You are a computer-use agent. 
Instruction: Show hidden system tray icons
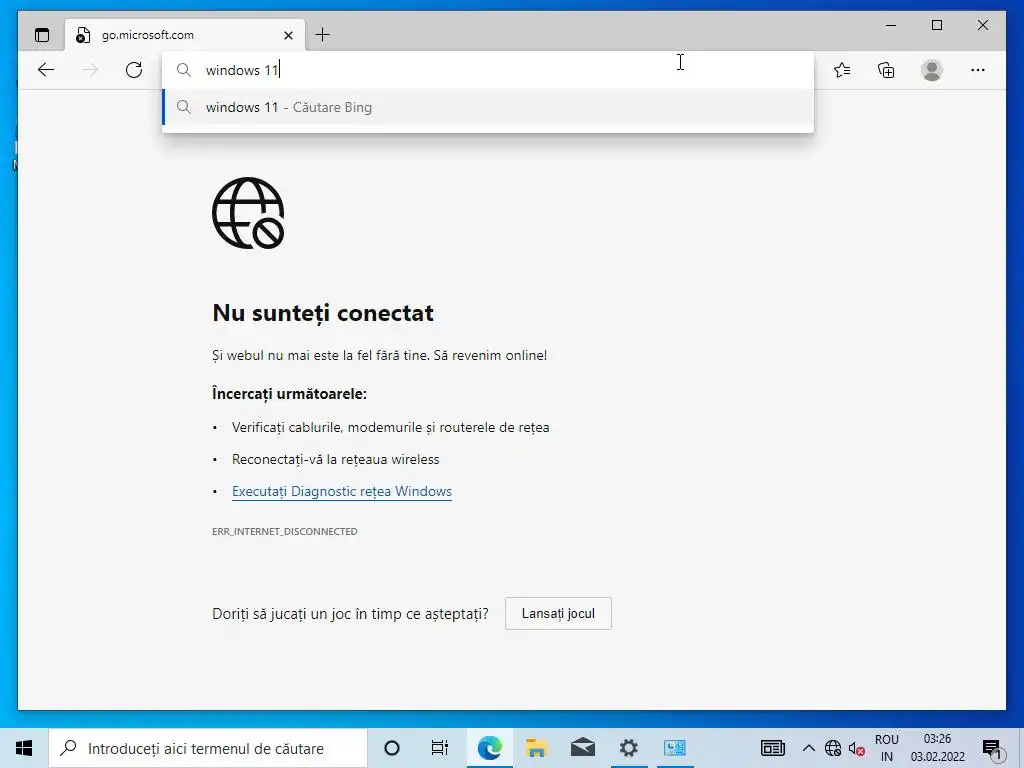click(x=808, y=748)
